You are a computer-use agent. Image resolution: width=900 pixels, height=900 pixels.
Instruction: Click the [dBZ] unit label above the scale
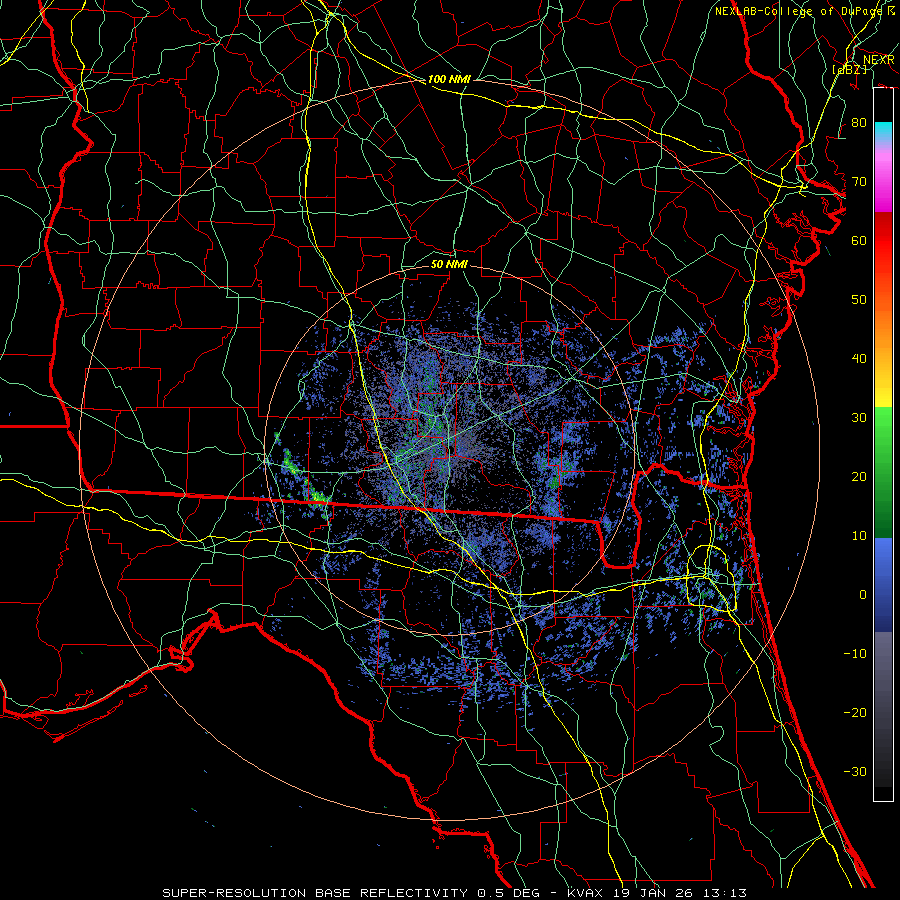[849, 69]
